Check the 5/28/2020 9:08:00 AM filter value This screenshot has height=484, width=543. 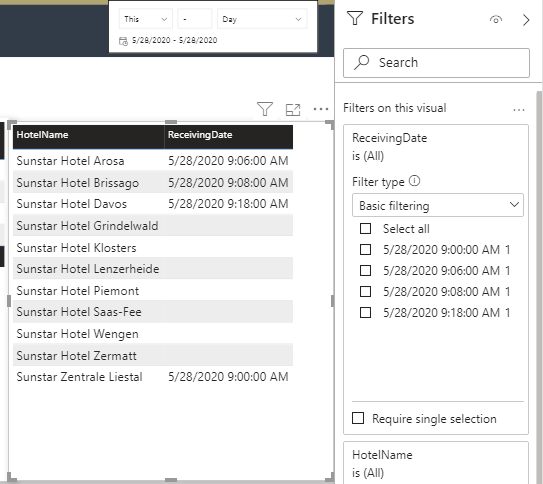pos(365,292)
